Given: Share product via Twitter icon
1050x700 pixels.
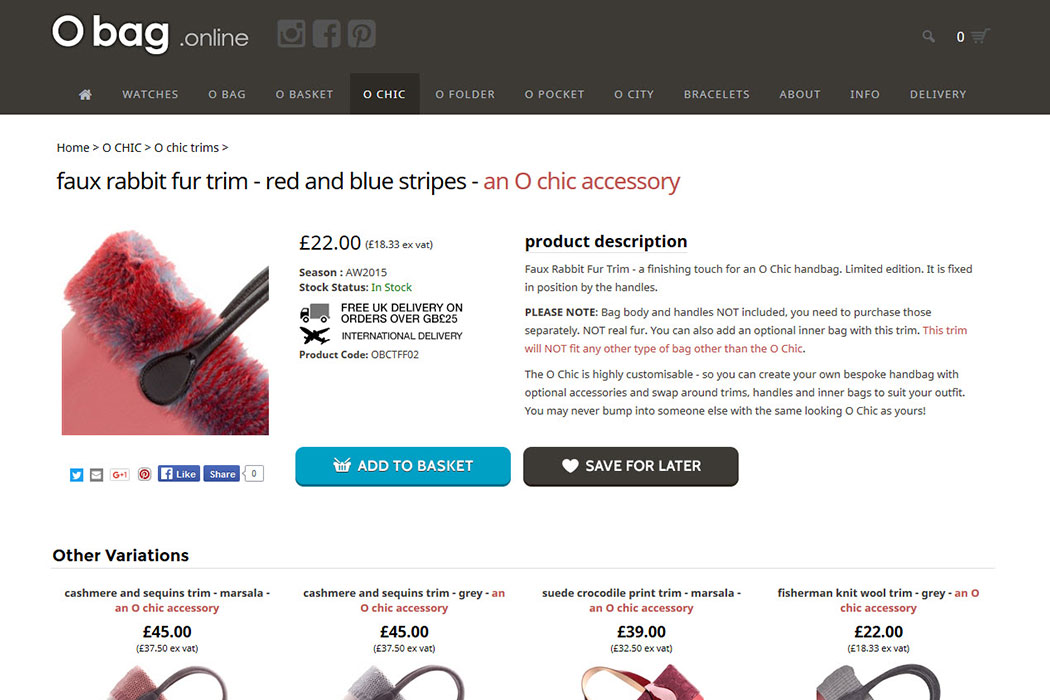Looking at the screenshot, I should (76, 474).
